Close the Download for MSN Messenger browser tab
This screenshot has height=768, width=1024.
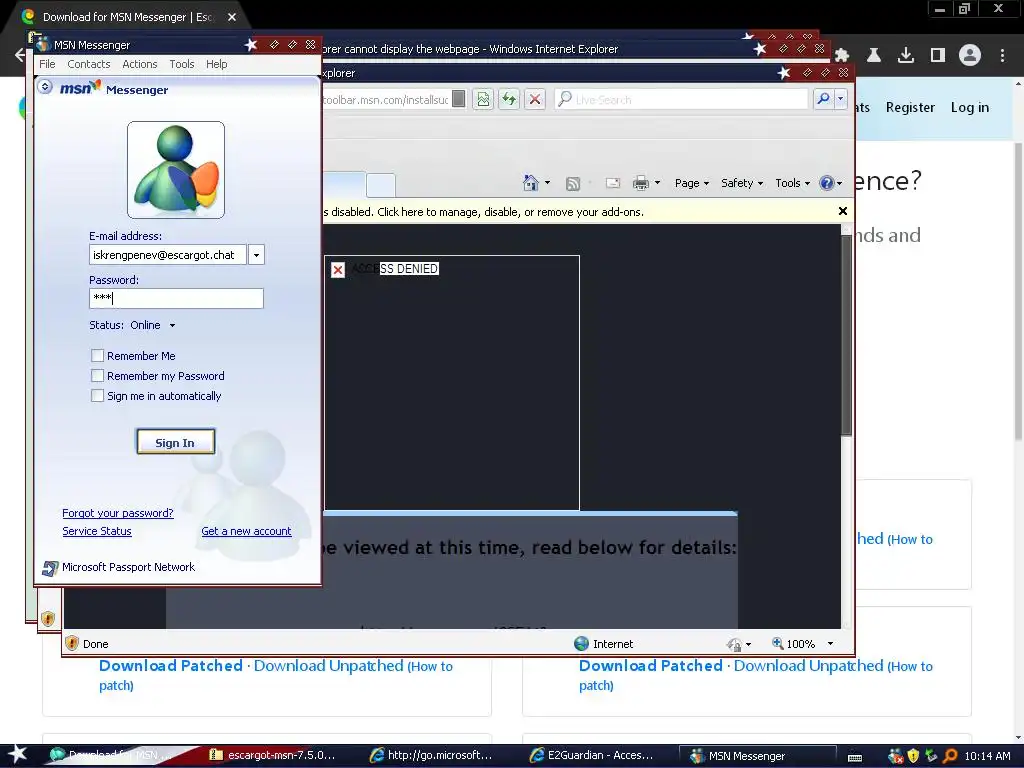click(x=232, y=17)
